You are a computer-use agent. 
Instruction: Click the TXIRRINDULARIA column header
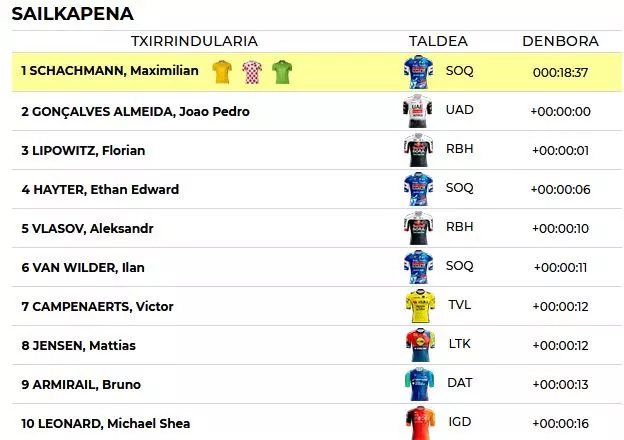point(194,41)
